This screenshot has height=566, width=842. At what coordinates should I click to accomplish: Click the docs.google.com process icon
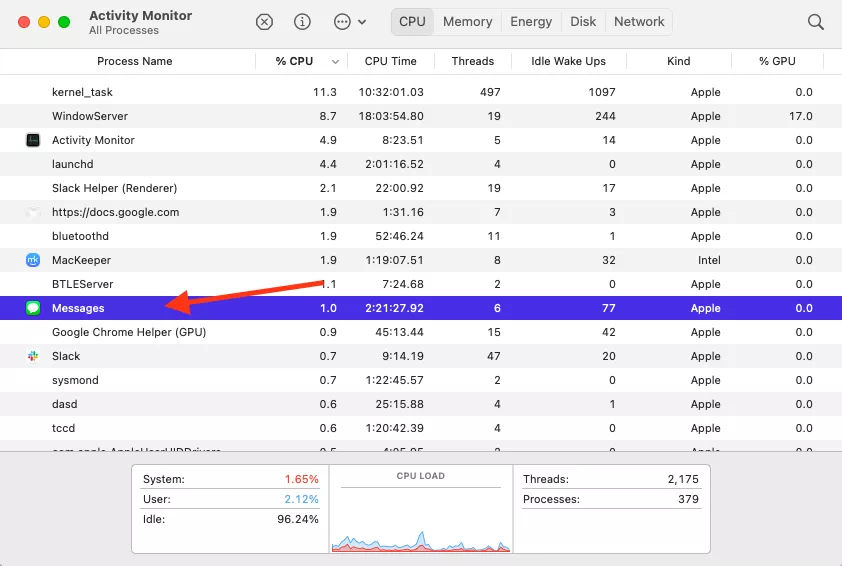(x=32, y=212)
